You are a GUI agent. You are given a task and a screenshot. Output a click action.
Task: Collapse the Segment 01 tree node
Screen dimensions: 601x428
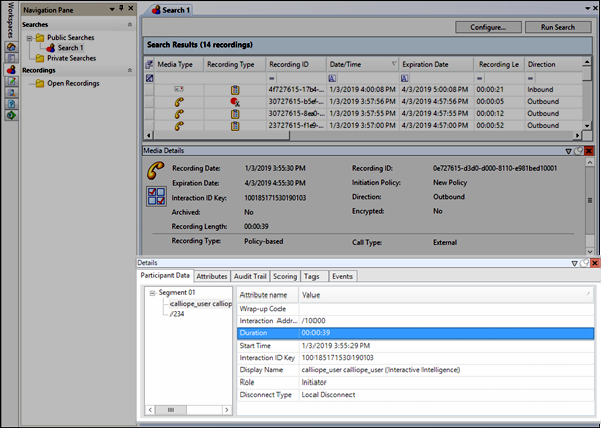coord(150,292)
